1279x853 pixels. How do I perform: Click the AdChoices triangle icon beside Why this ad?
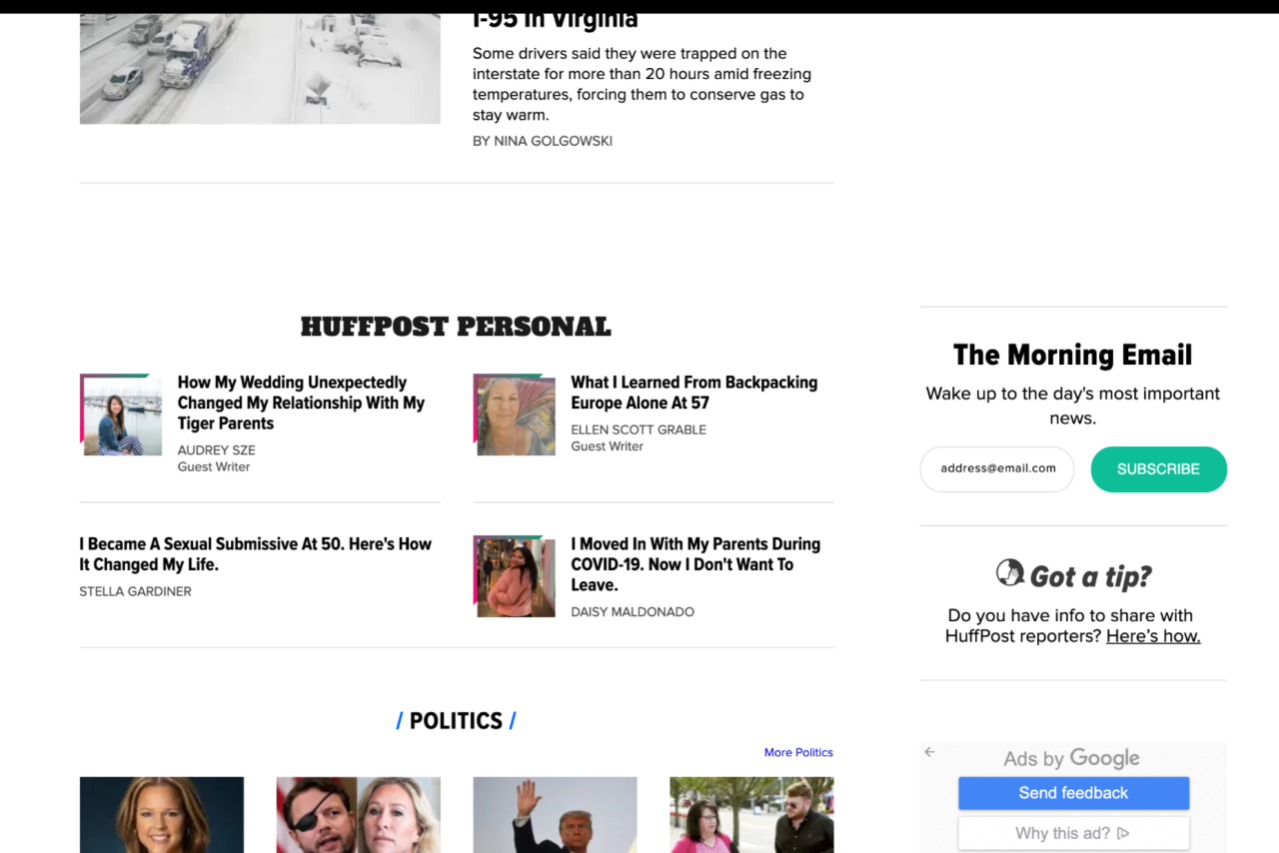(1123, 833)
